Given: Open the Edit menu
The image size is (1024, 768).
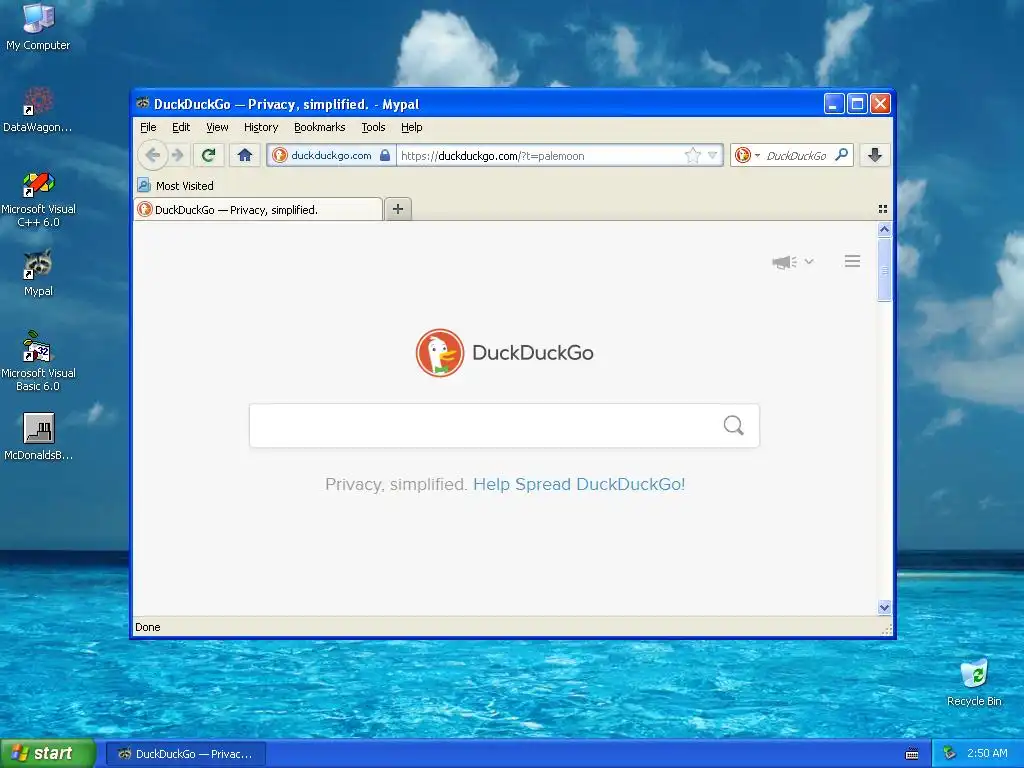Looking at the screenshot, I should point(181,127).
